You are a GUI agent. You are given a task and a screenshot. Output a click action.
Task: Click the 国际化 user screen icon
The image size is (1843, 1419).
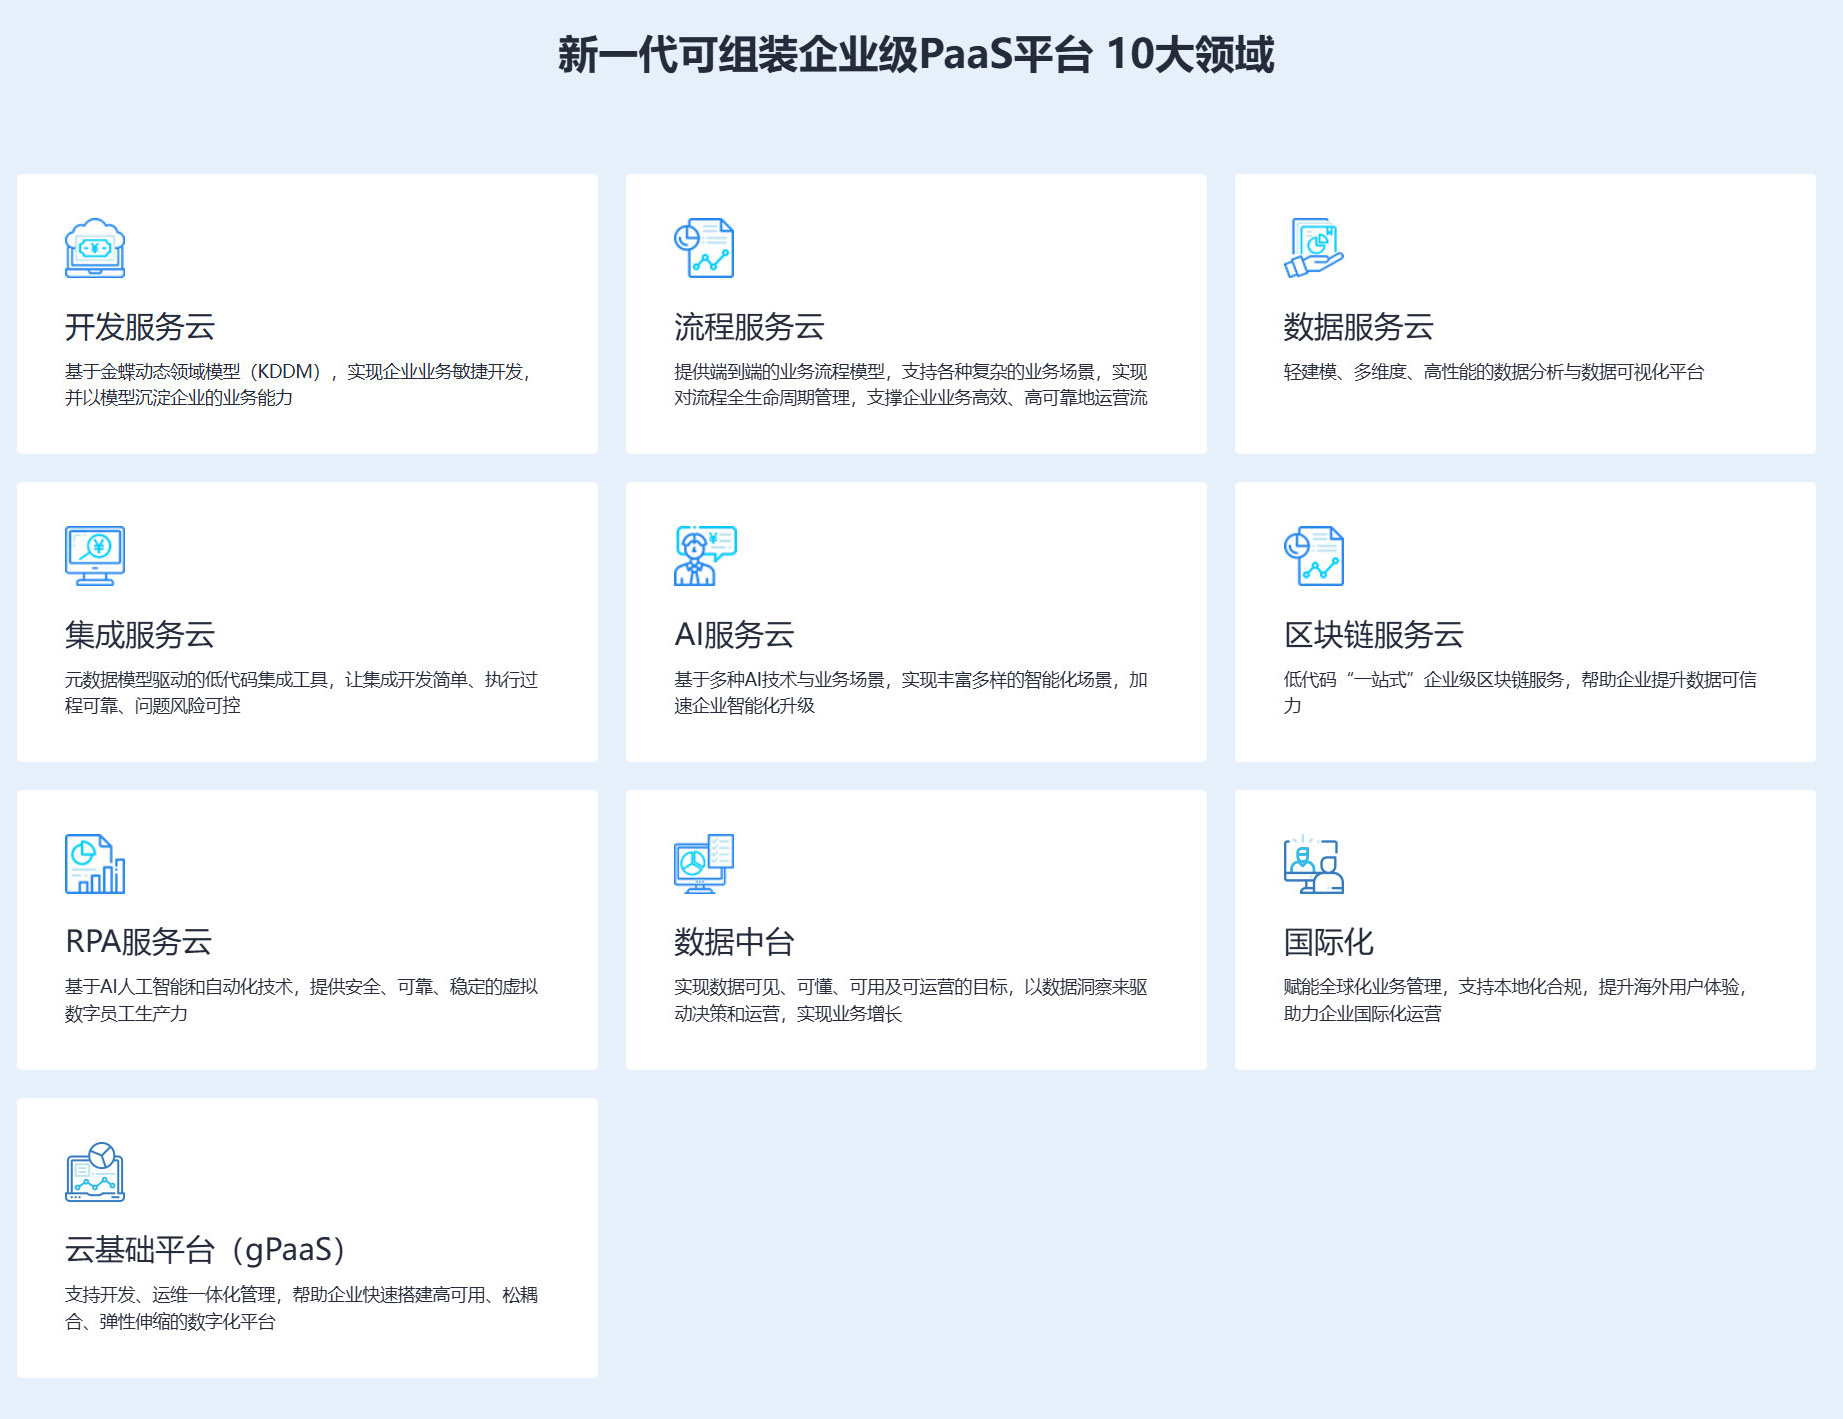point(1313,863)
